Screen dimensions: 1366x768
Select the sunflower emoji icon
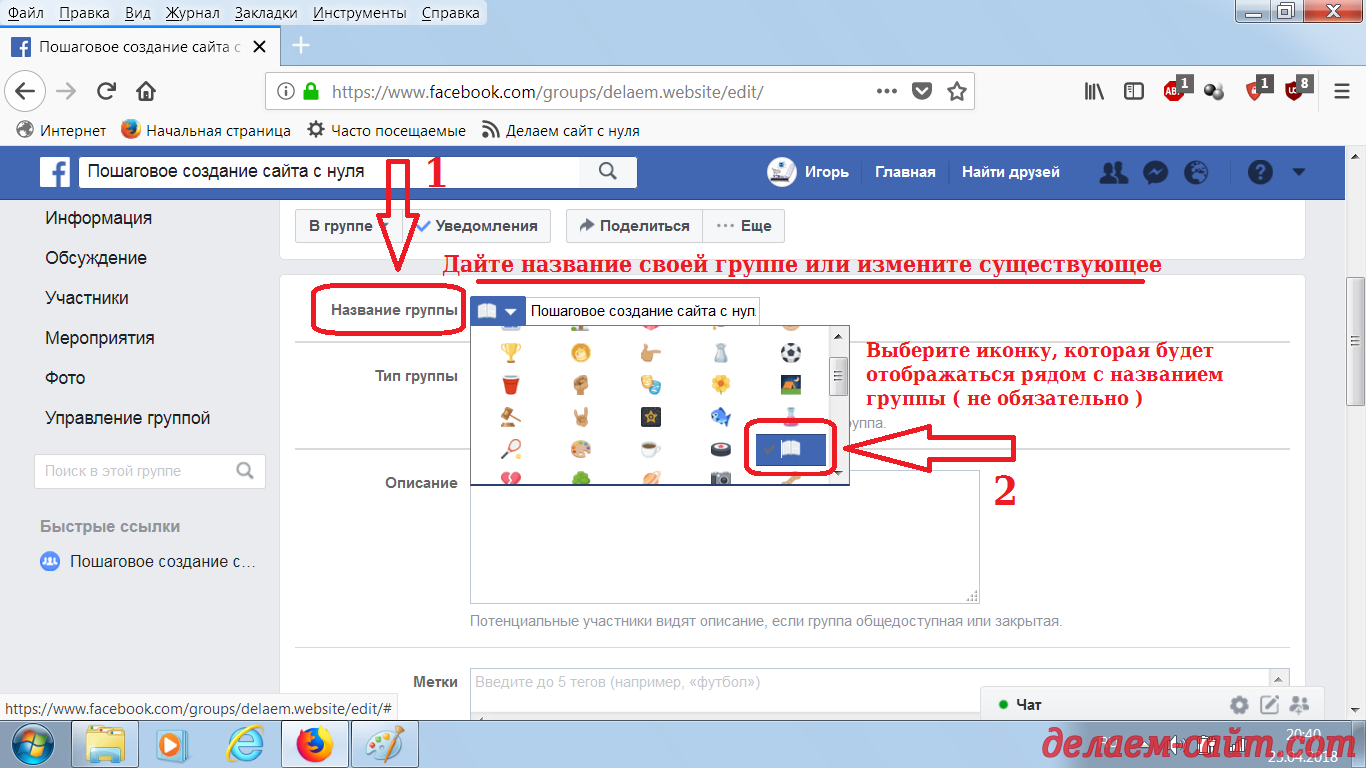click(x=721, y=384)
